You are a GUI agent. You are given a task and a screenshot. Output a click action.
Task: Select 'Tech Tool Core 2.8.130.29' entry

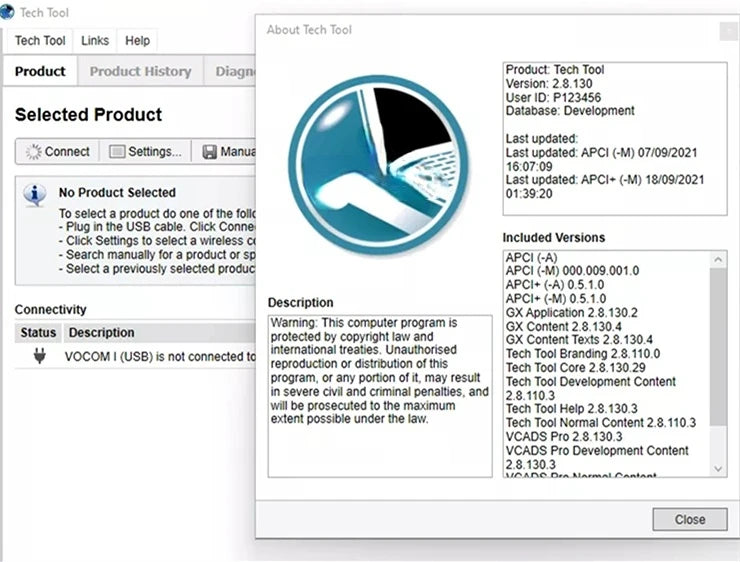tap(576, 368)
